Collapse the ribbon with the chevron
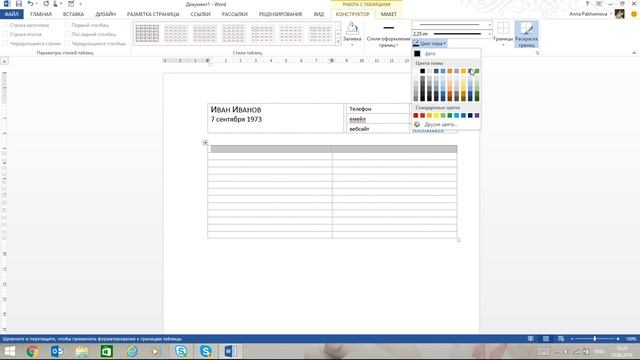The image size is (640, 360). (x=633, y=53)
